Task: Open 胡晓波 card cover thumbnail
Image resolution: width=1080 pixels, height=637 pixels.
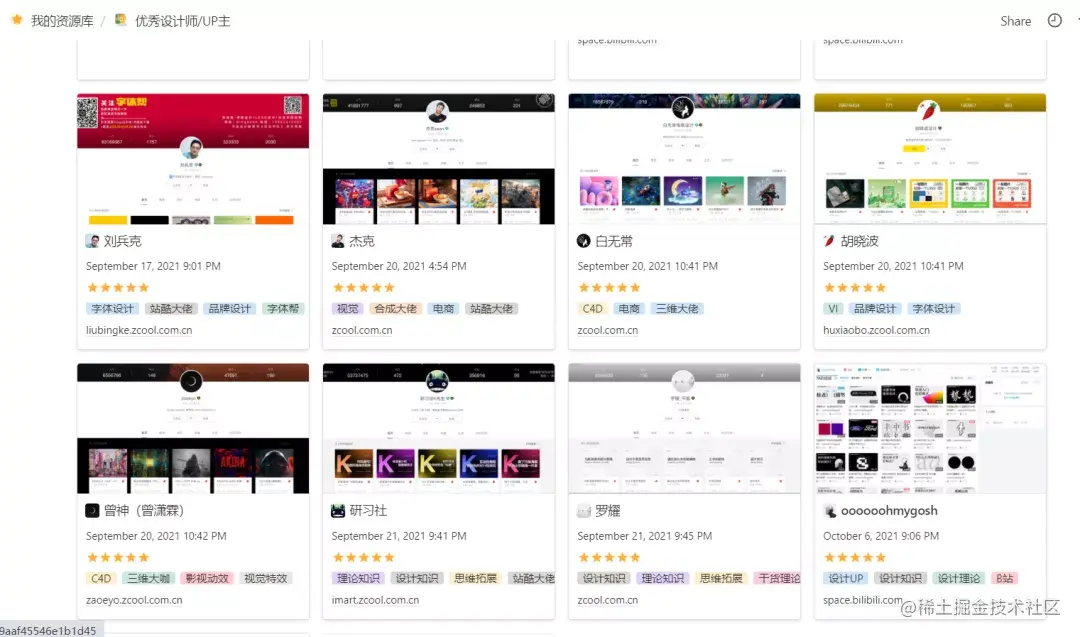Action: (930, 159)
